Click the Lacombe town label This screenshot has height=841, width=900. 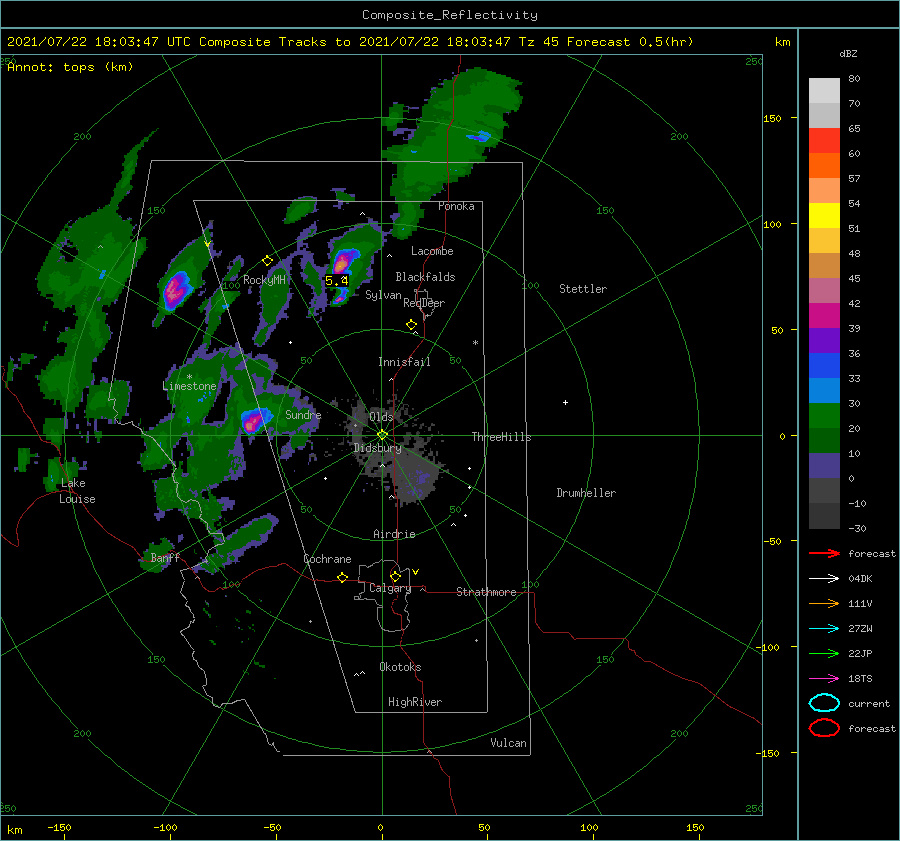[x=432, y=251]
